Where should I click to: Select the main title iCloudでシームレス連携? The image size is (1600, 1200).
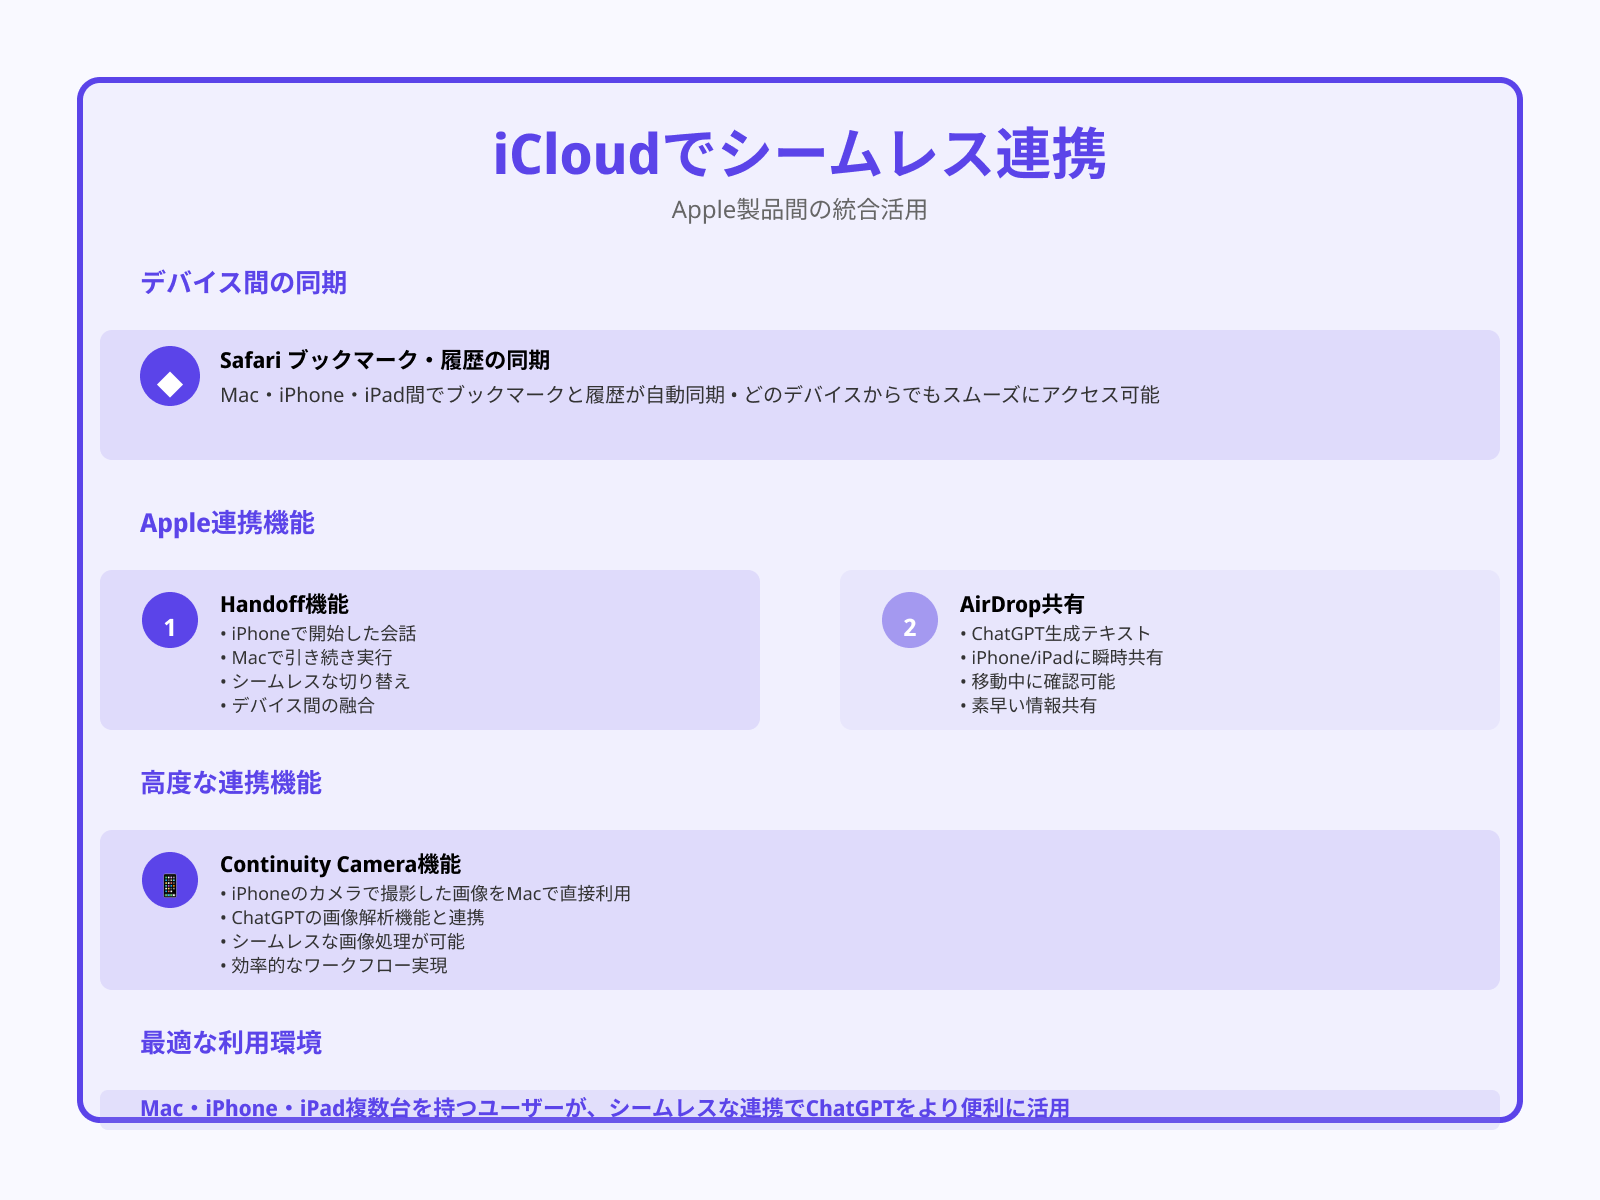[x=799, y=154]
